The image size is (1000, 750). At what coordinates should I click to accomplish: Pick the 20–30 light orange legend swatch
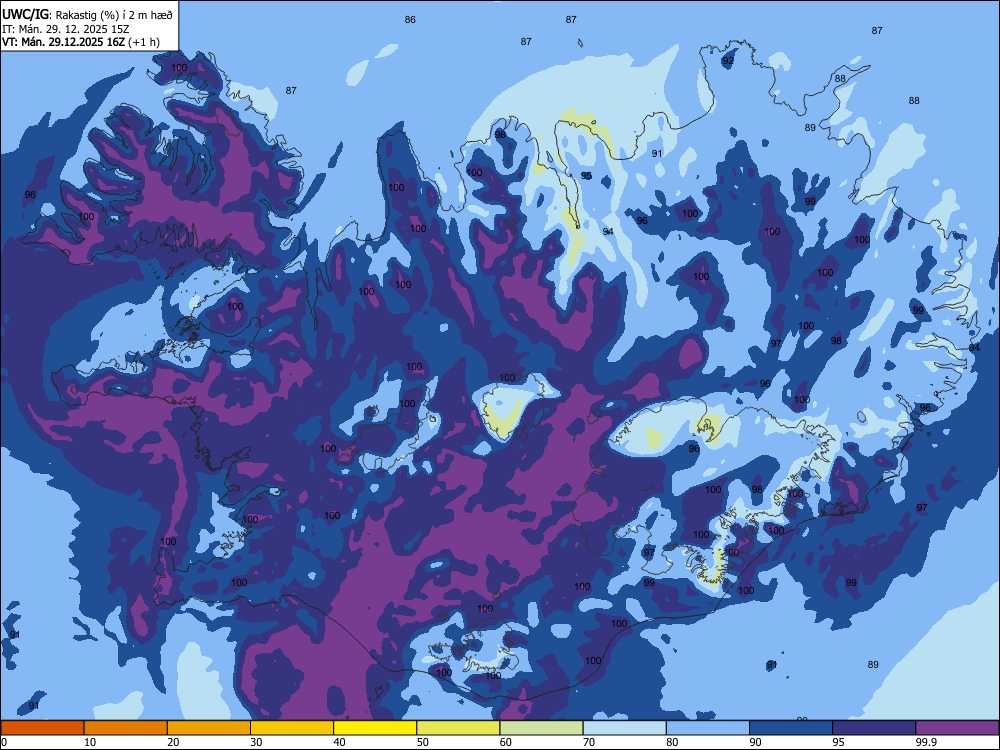pyautogui.click(x=209, y=728)
